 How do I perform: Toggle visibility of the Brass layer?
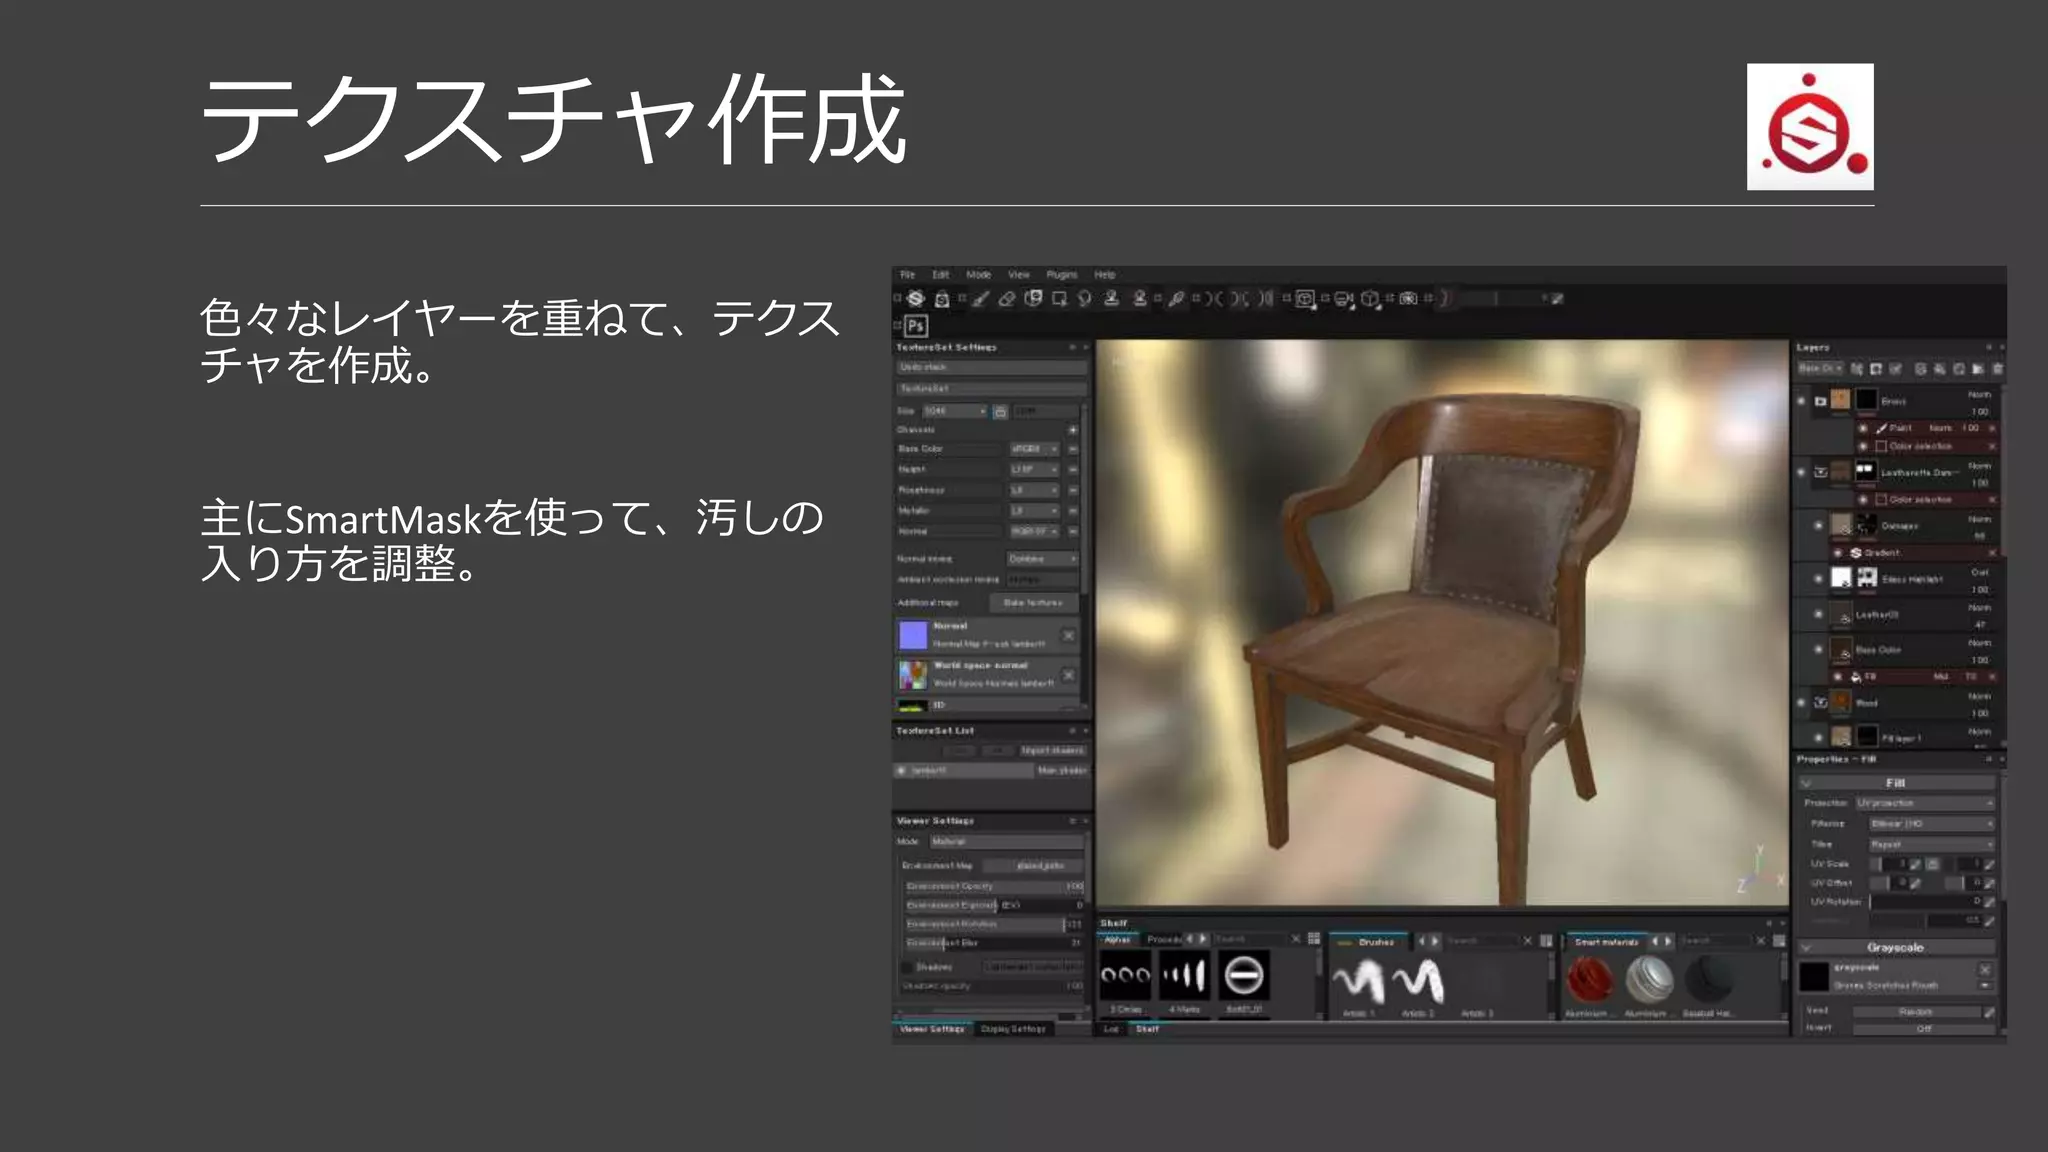[1801, 401]
